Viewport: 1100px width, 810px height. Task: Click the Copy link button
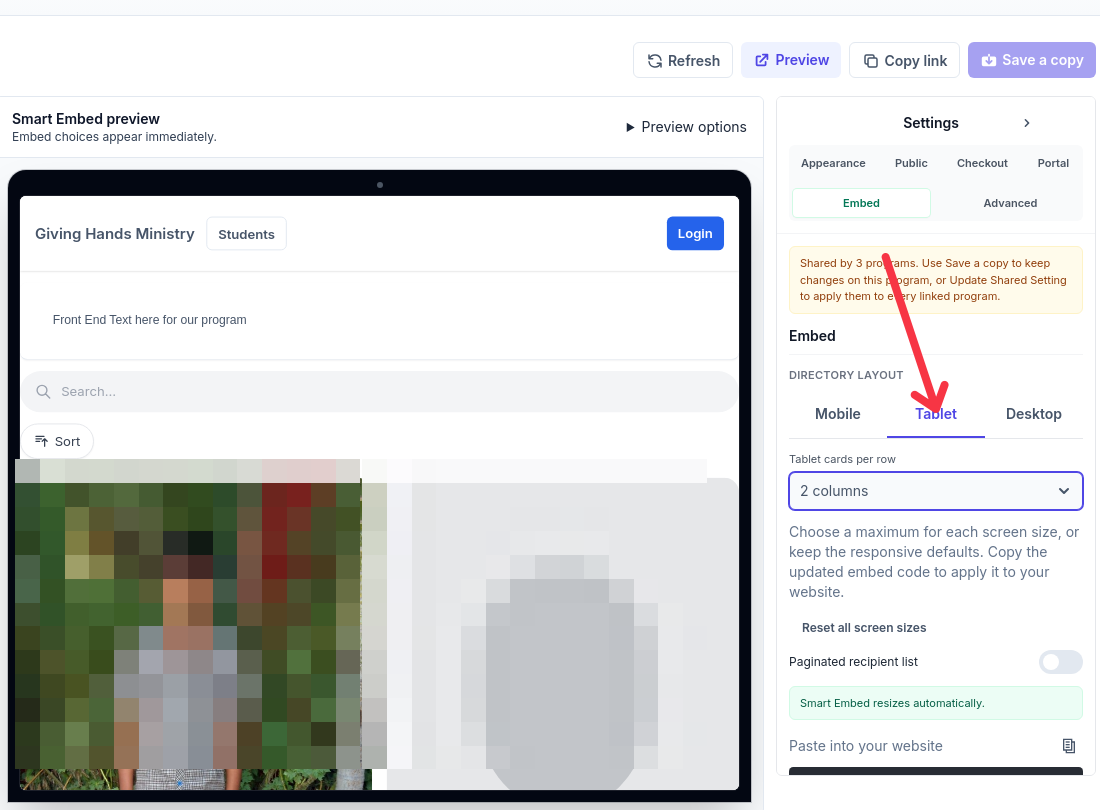click(904, 60)
